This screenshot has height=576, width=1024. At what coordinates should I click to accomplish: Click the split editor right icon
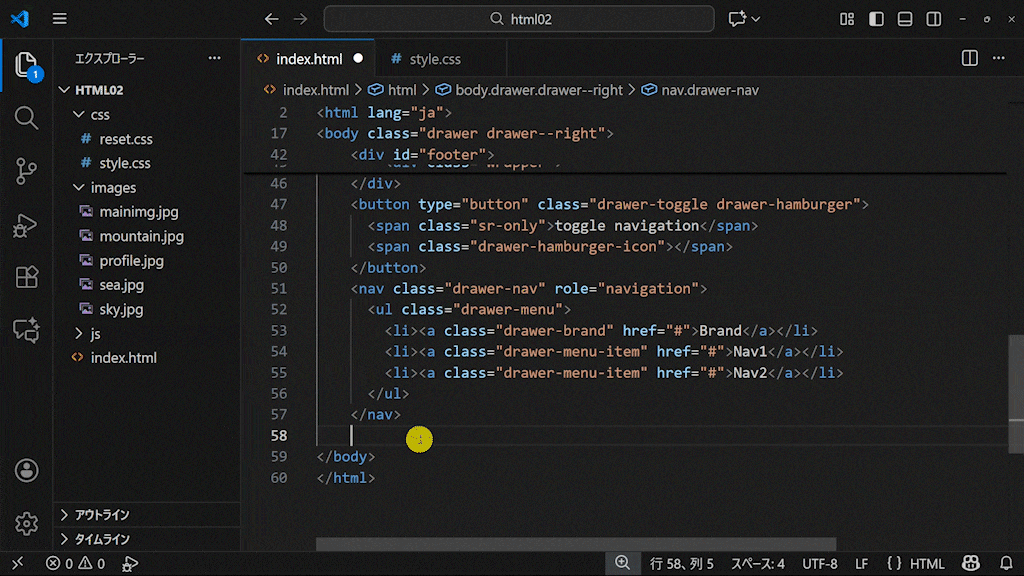969,59
